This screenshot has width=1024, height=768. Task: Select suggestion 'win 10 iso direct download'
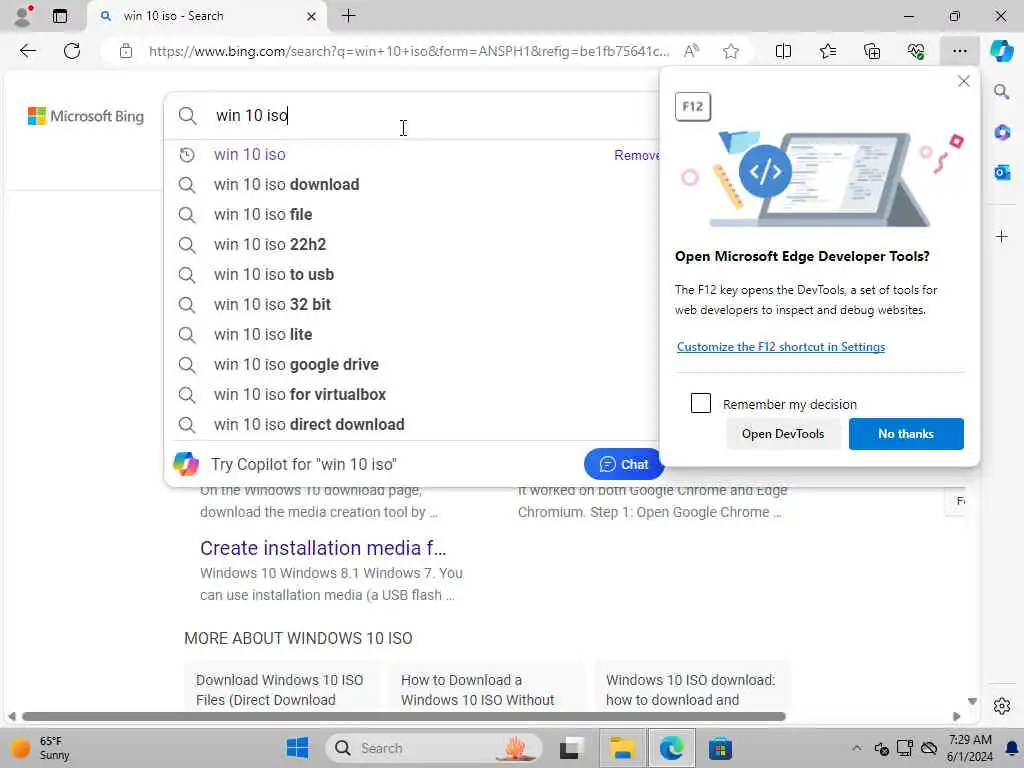tap(411, 425)
